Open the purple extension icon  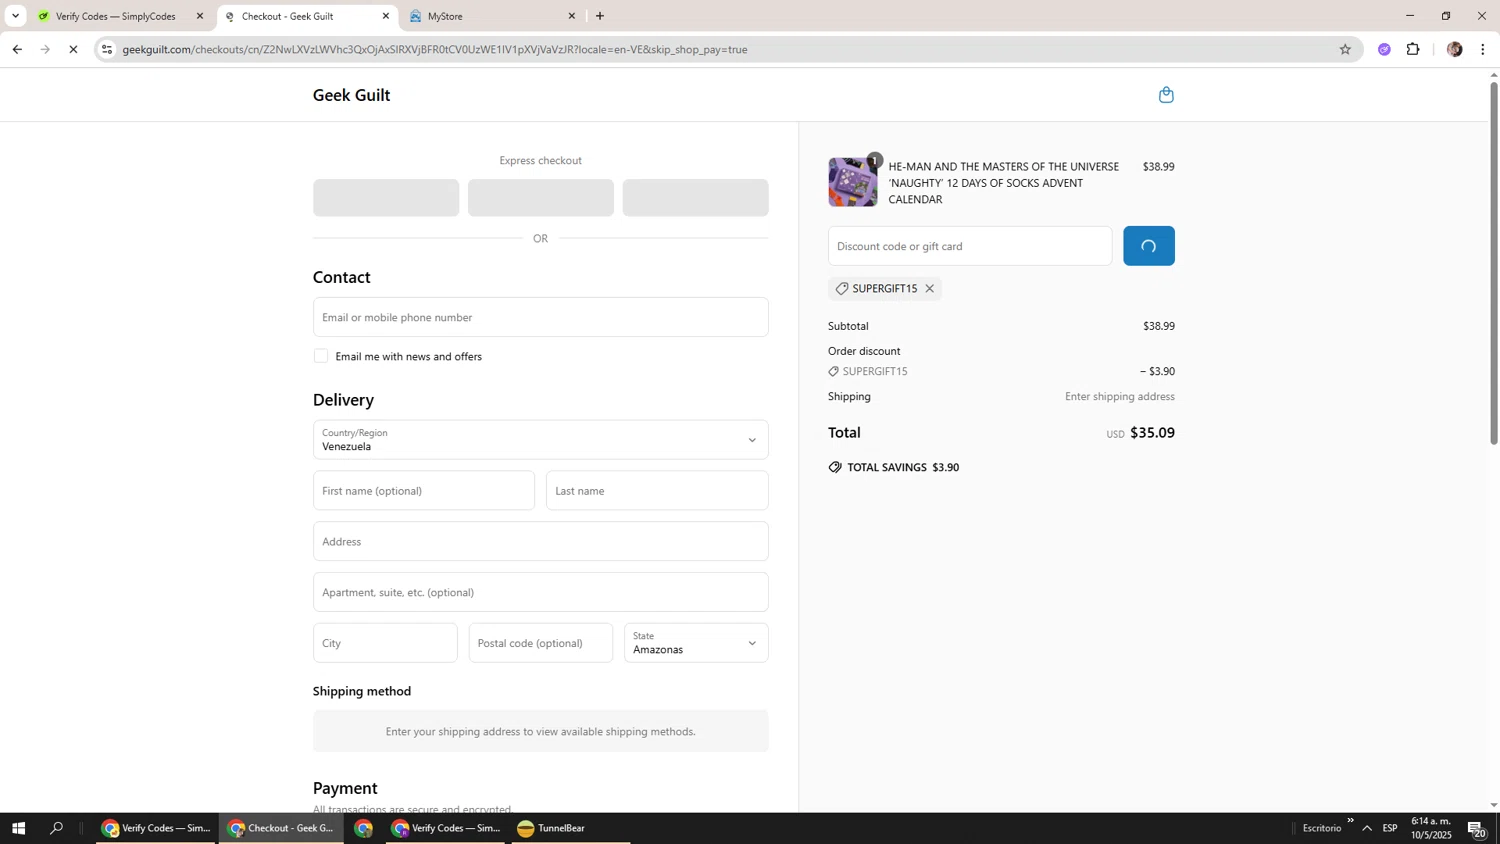(1384, 49)
